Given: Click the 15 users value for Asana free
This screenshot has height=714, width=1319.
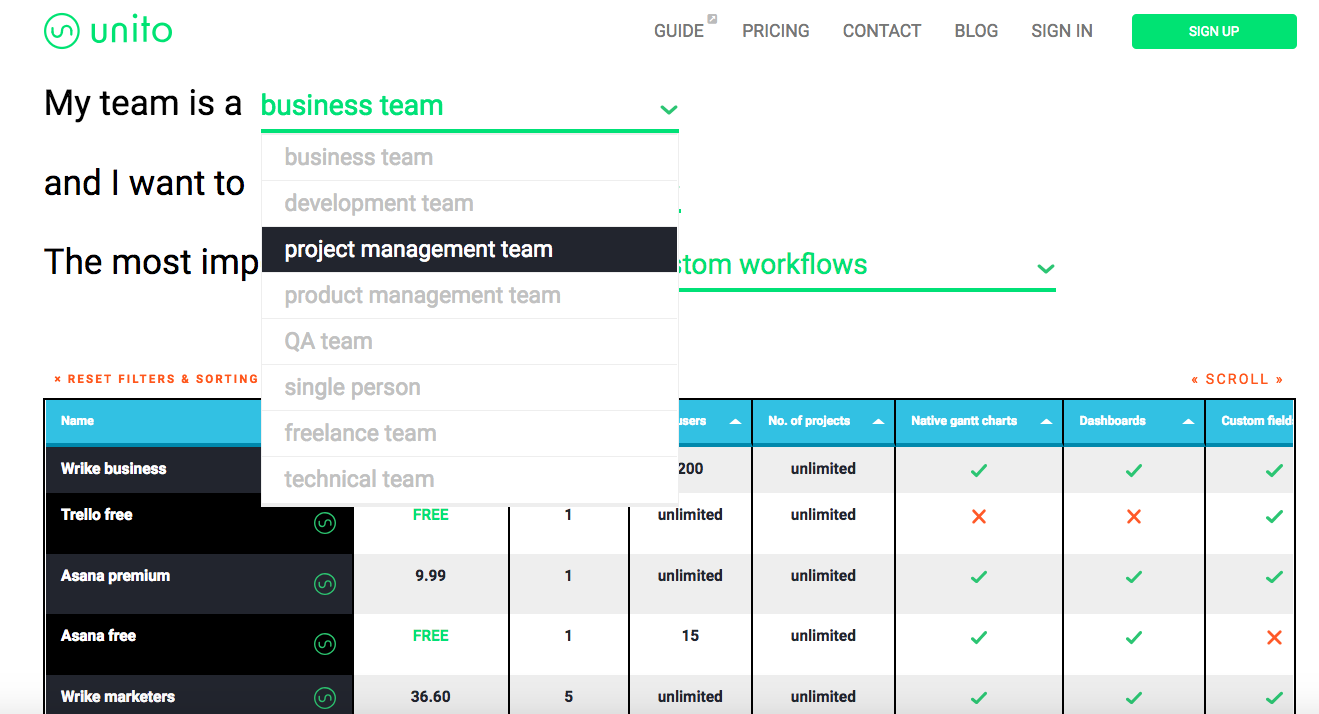Looking at the screenshot, I should click(690, 635).
